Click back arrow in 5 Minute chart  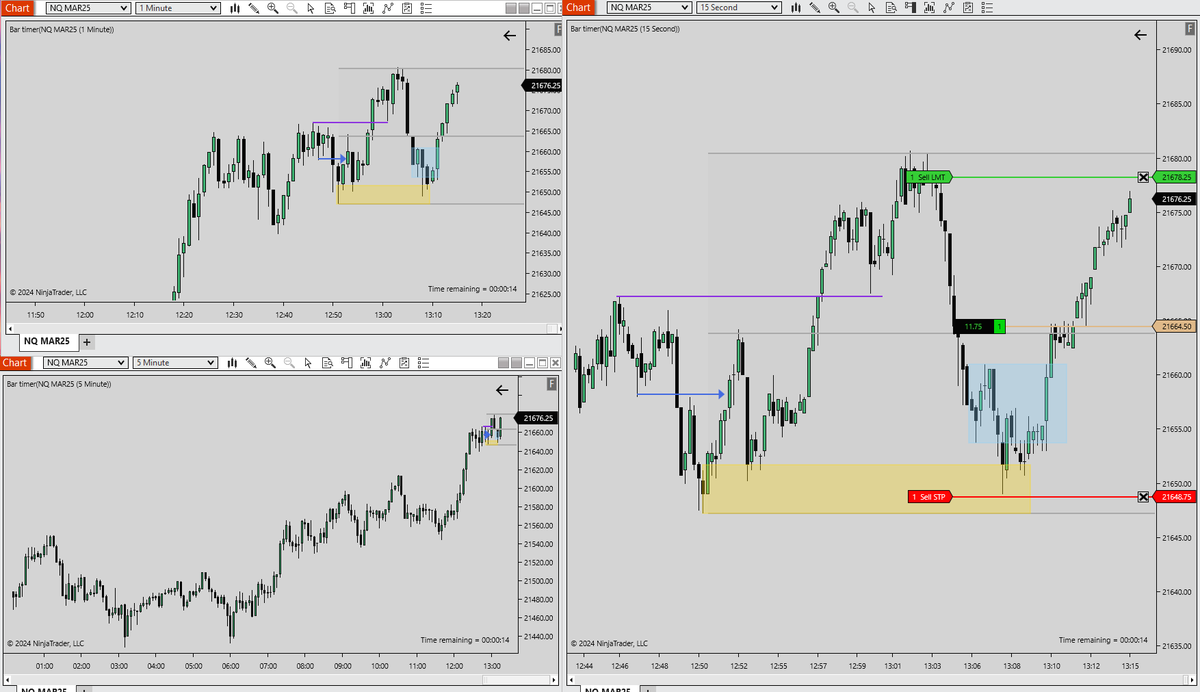(x=502, y=390)
